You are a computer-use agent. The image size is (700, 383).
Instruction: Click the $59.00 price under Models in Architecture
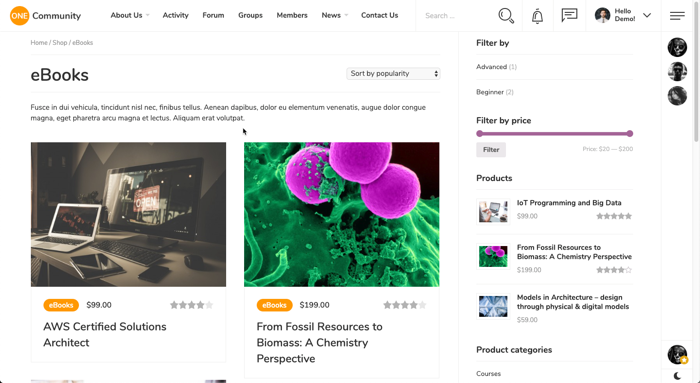click(x=527, y=320)
